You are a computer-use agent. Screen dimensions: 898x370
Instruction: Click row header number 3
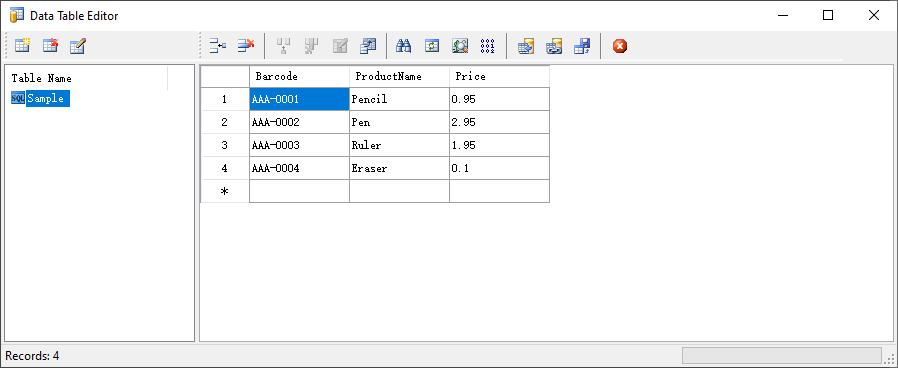click(x=225, y=145)
